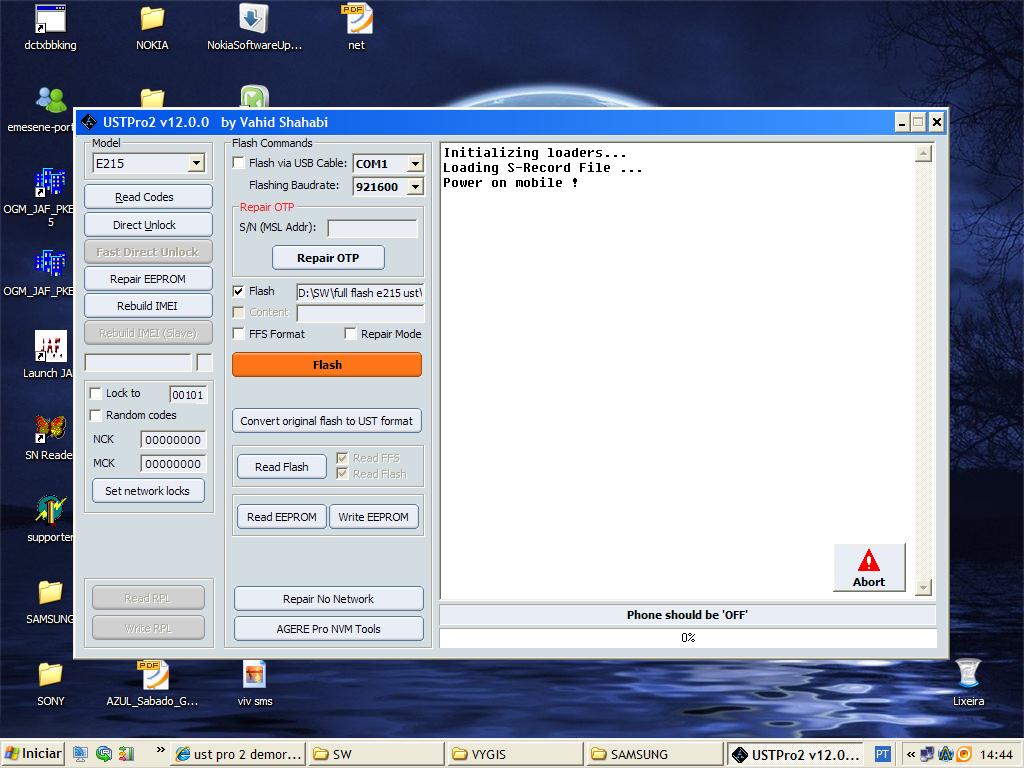Click the MCK code input field
The height and width of the screenshot is (768, 1024).
(173, 464)
